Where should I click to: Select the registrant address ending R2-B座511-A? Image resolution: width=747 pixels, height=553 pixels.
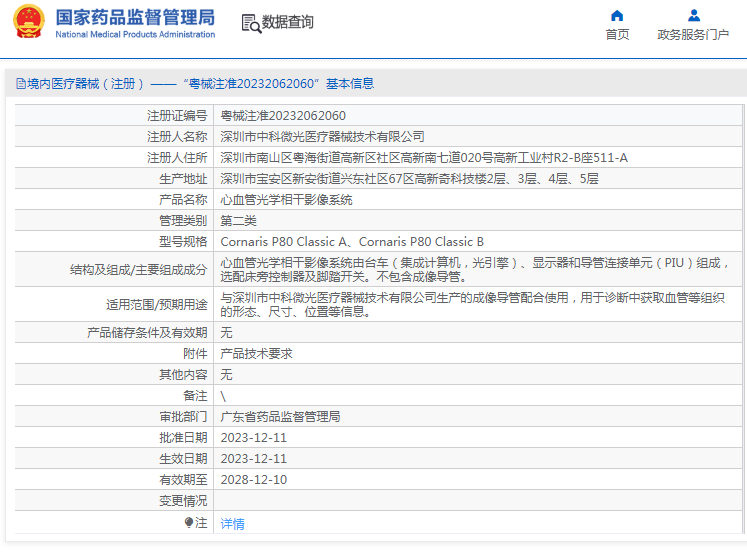[424, 158]
